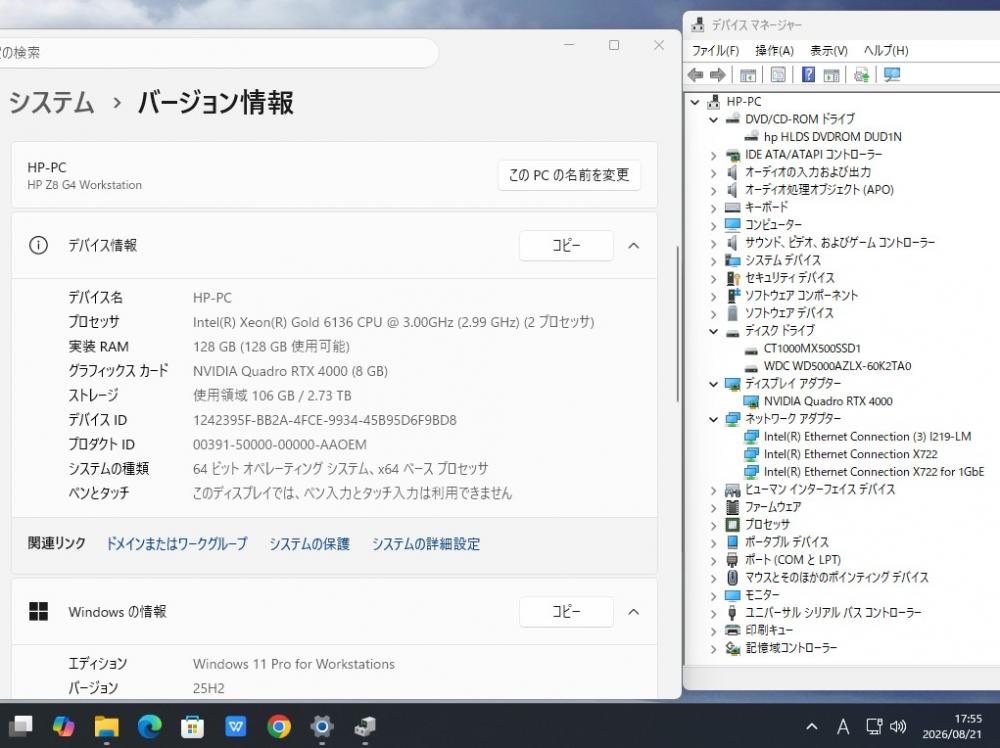
Task: Click the Windows 11 Pro for Workstations text
Action: coord(293,664)
